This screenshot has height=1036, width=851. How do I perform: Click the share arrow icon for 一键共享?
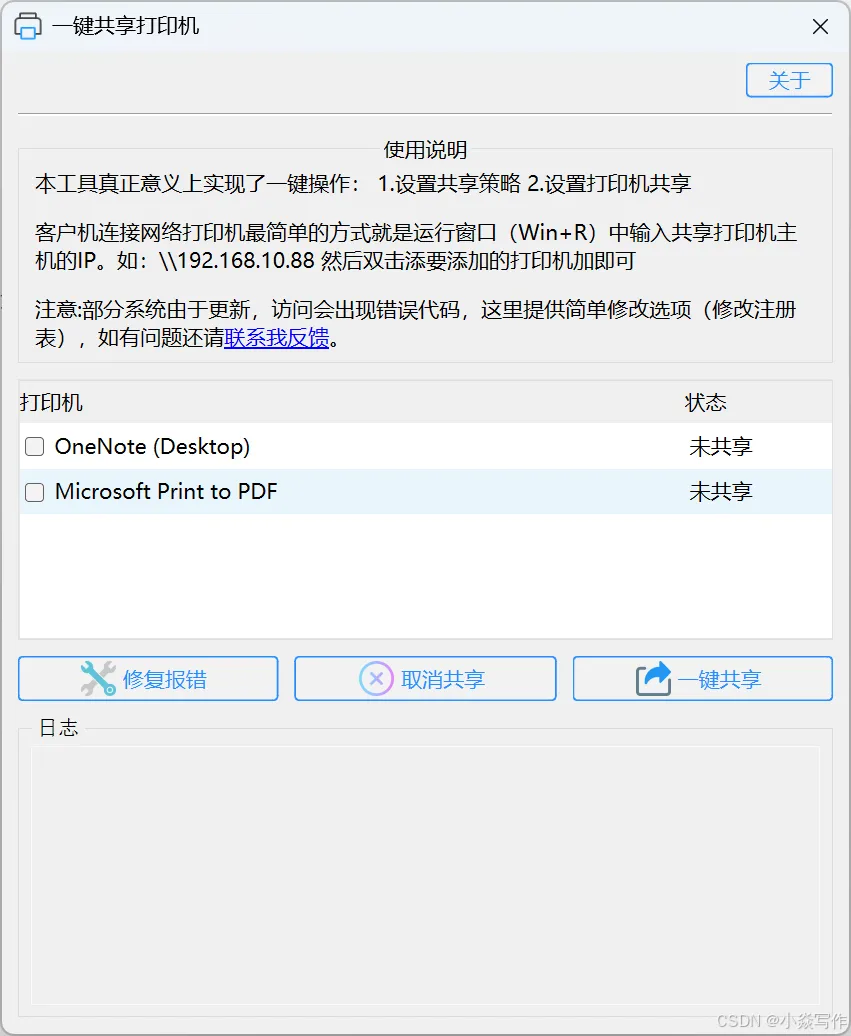click(653, 679)
